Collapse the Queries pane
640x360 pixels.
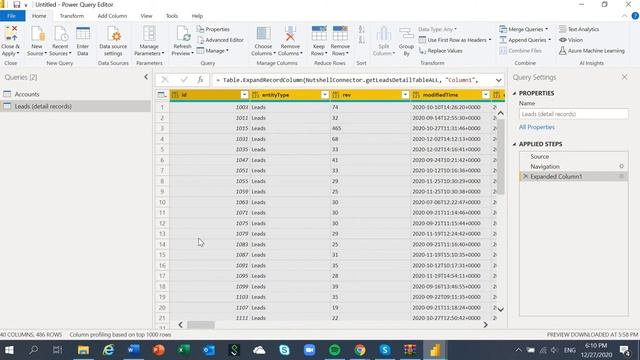click(x=146, y=77)
